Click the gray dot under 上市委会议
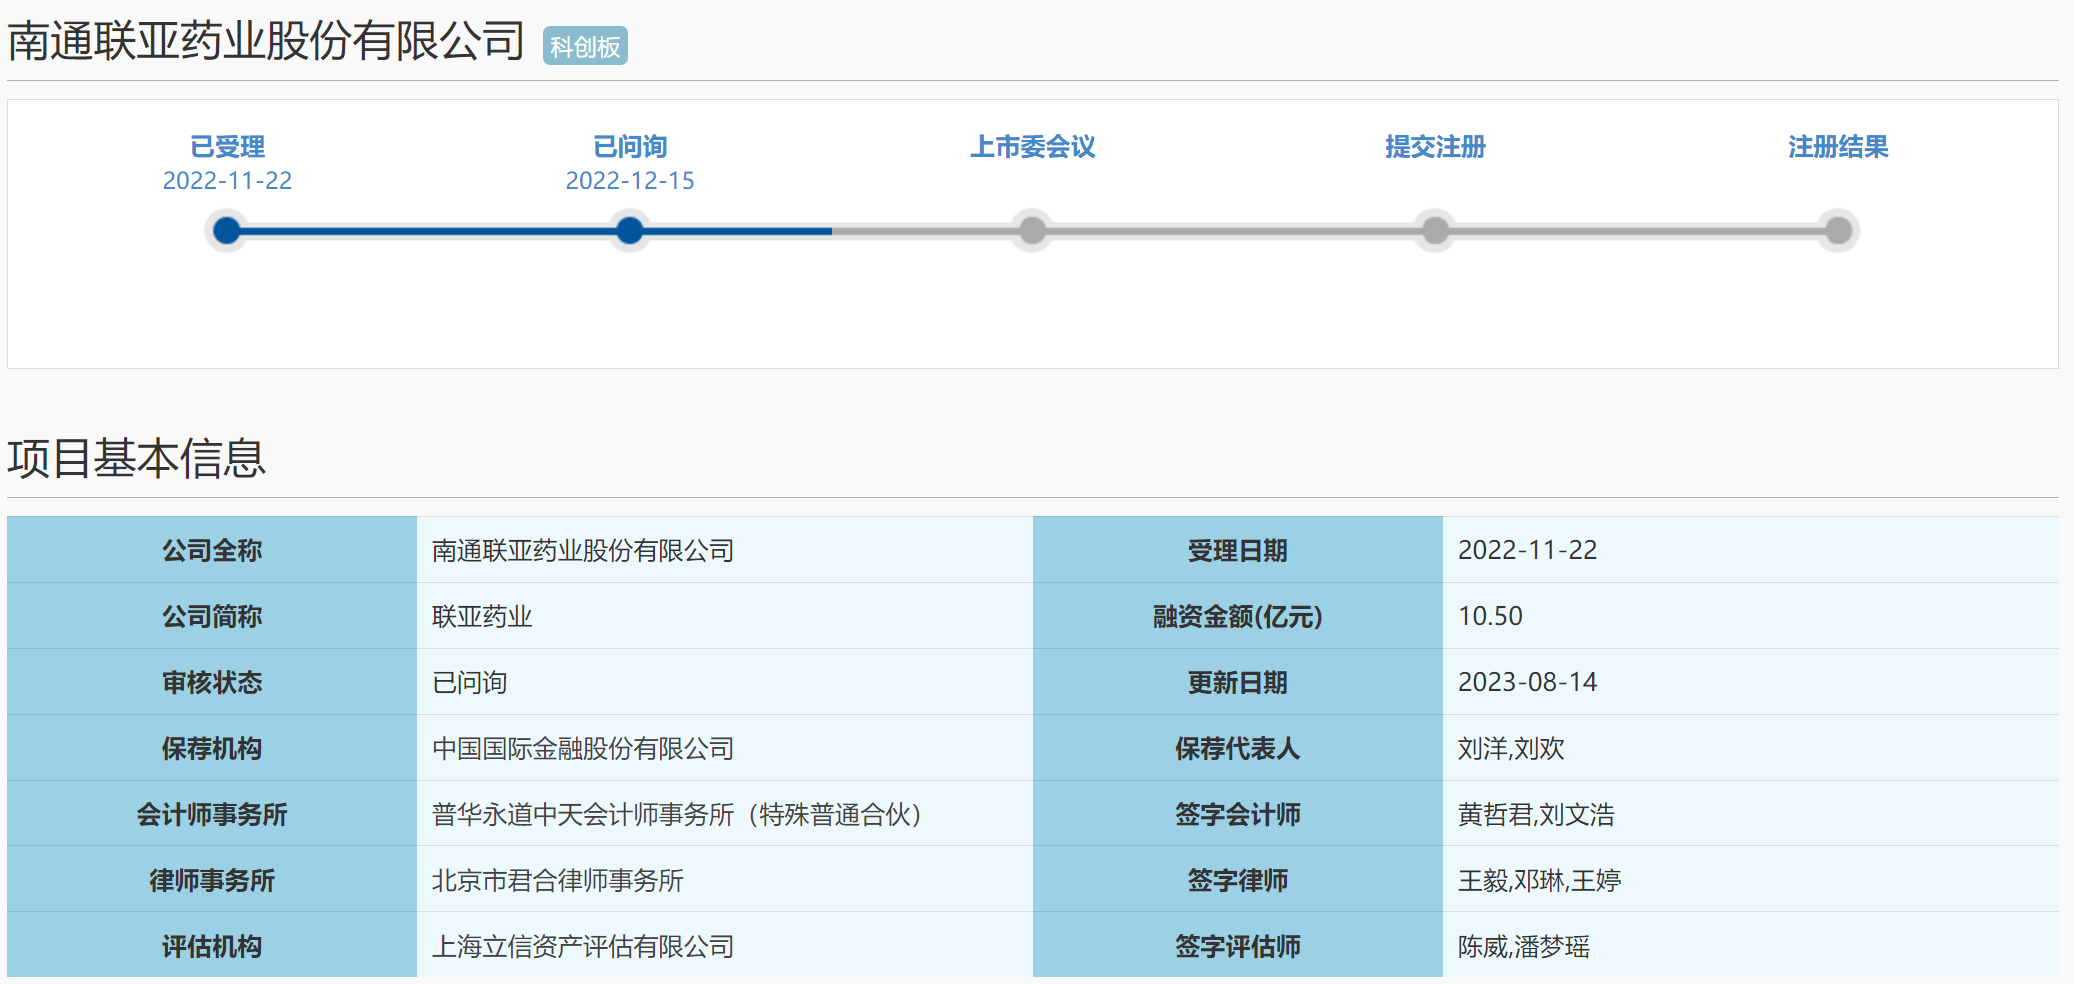The width and height of the screenshot is (2074, 984). tap(1033, 231)
